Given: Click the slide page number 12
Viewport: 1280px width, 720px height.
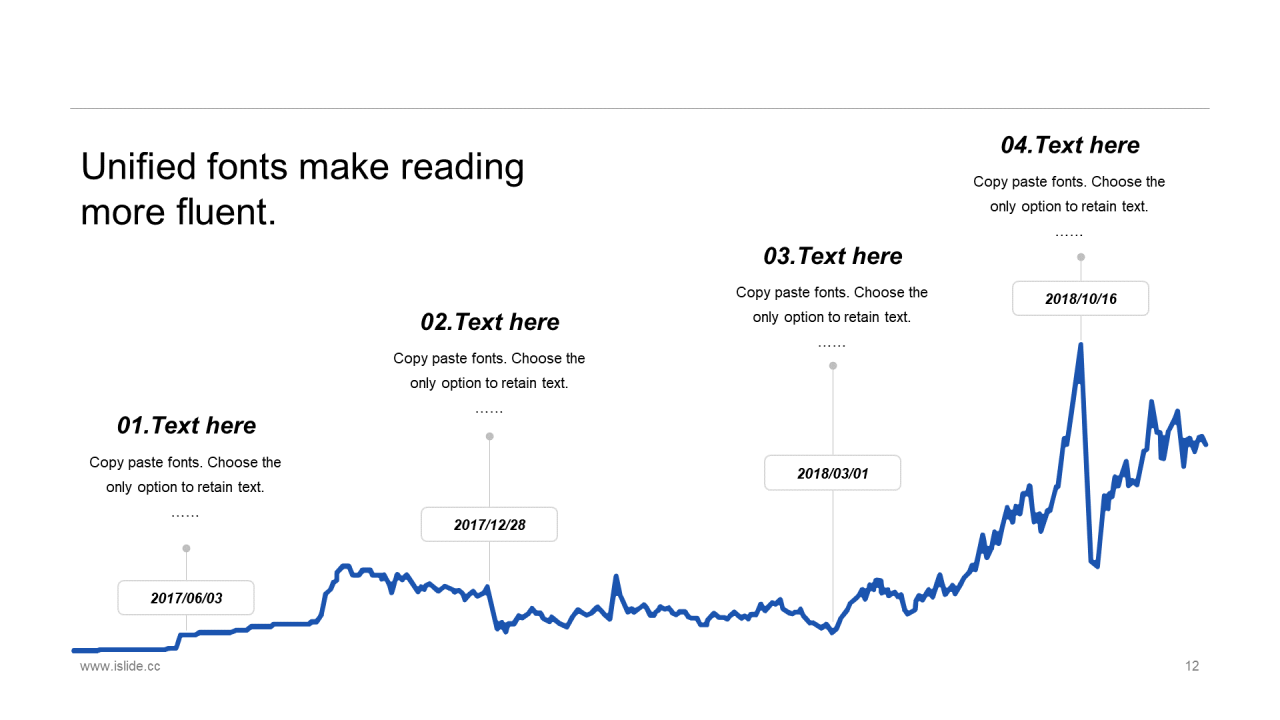Looking at the screenshot, I should [1191, 666].
